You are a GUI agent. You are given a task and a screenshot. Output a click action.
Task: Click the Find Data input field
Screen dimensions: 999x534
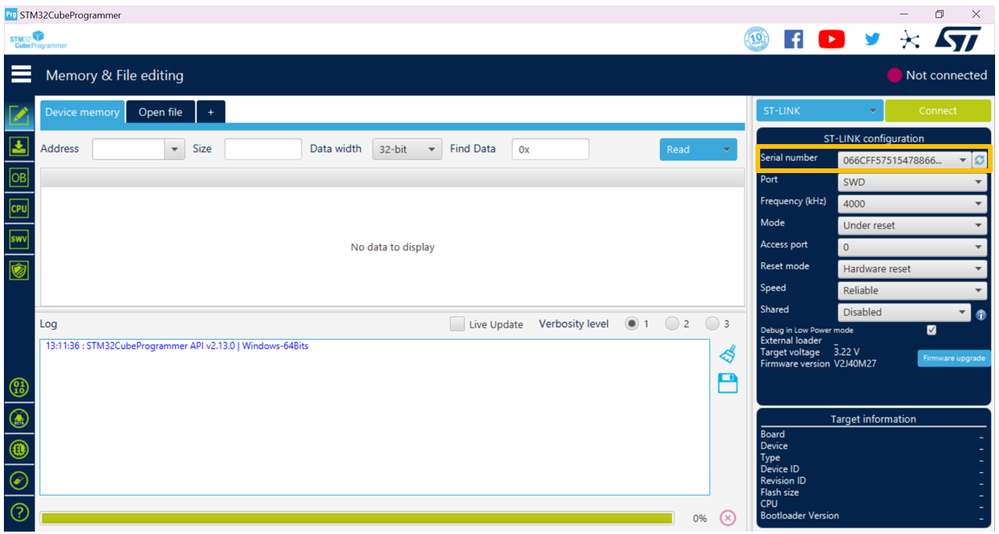point(550,149)
